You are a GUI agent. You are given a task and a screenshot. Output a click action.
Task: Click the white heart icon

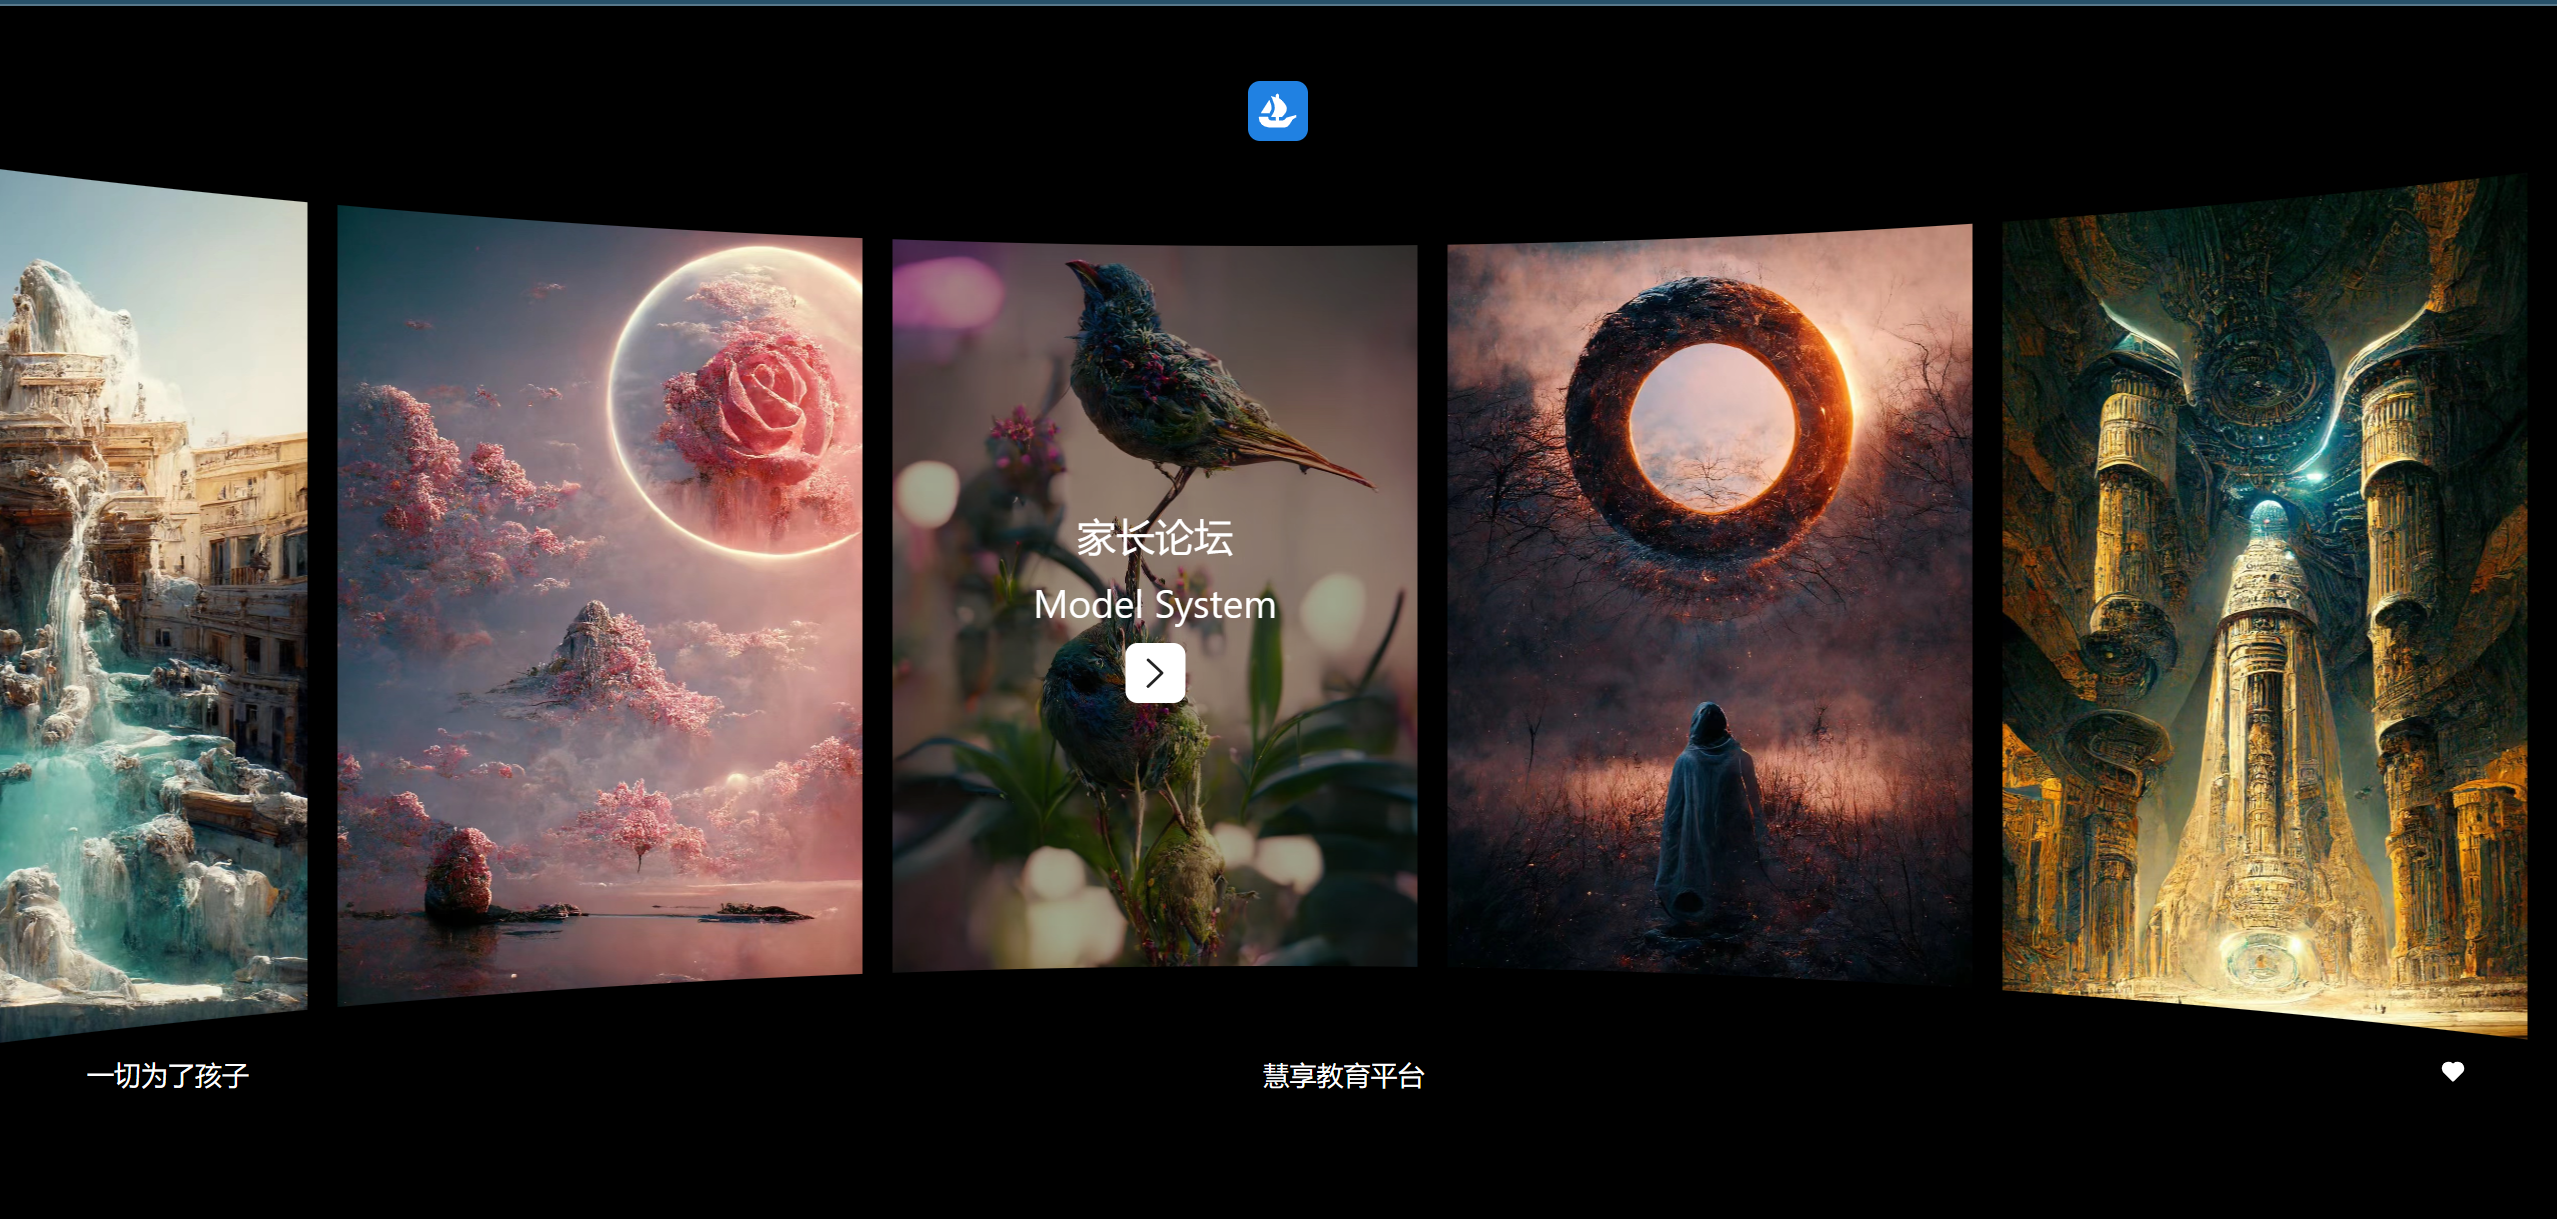coord(2452,1072)
